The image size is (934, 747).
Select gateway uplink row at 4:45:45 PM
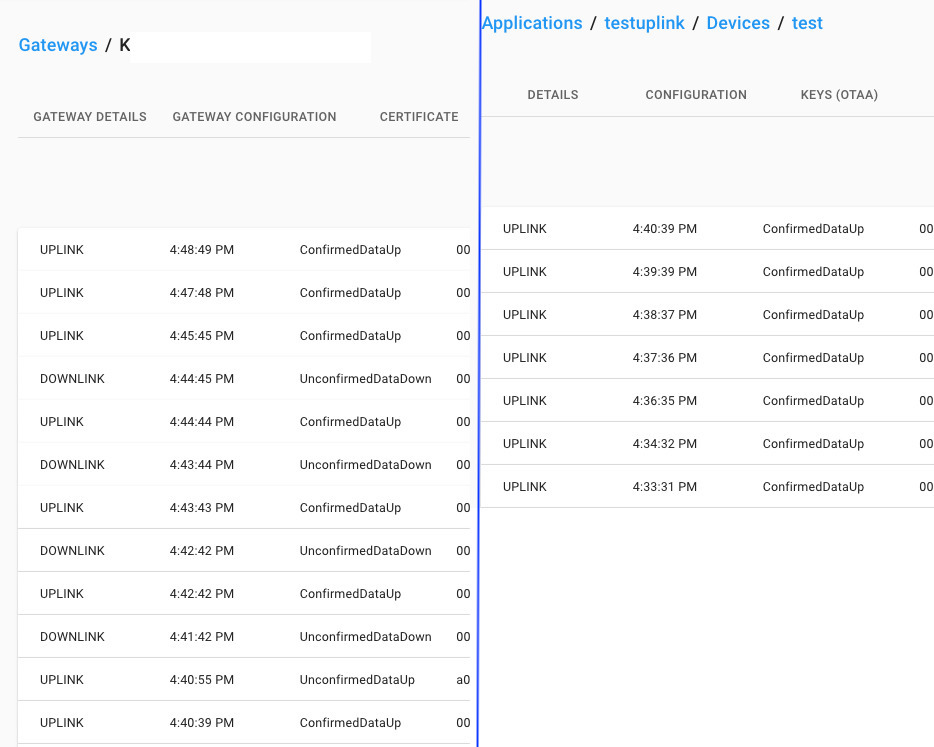pyautogui.click(x=244, y=335)
